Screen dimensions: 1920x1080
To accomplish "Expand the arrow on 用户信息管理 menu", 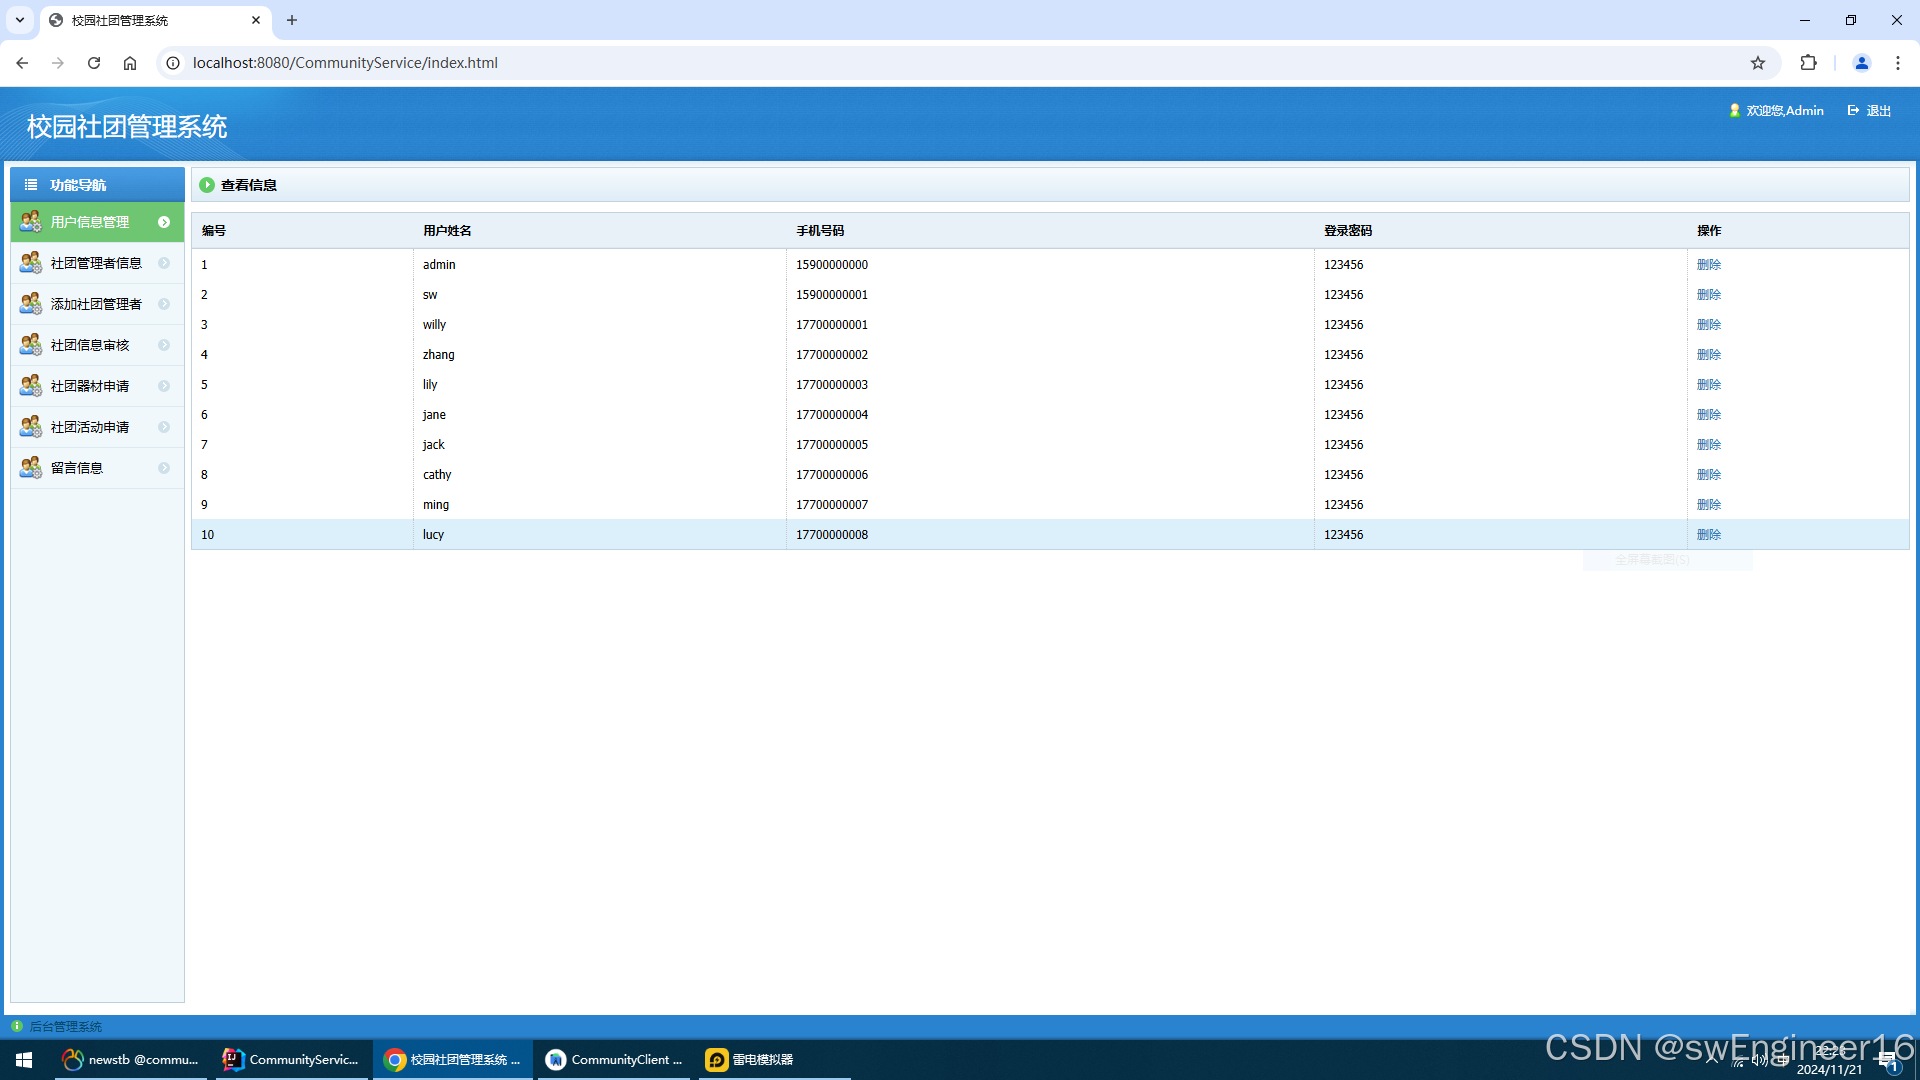I will tap(164, 222).
